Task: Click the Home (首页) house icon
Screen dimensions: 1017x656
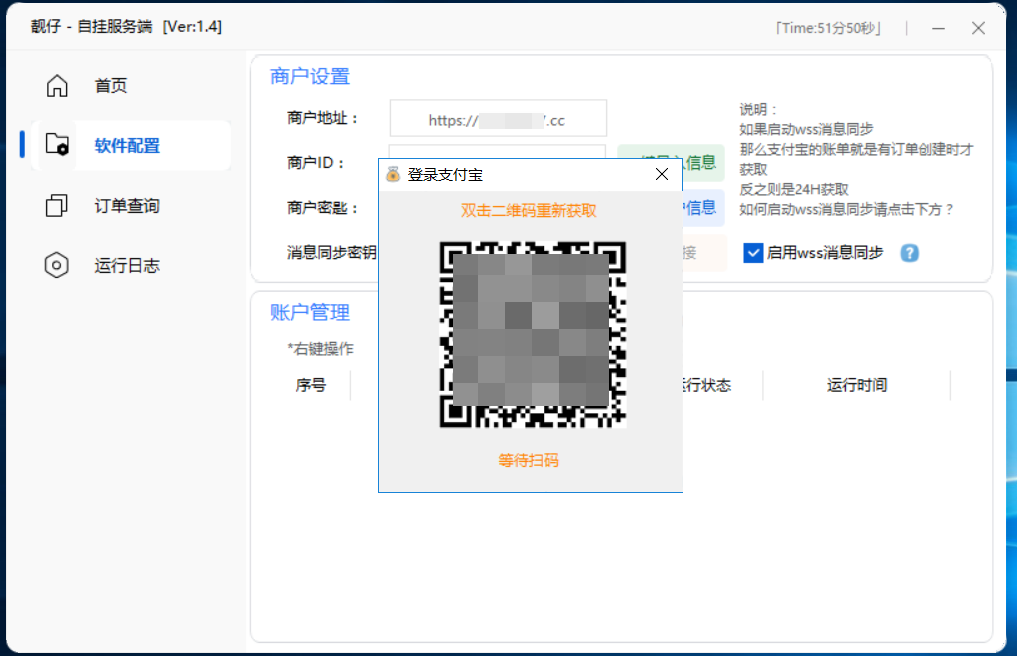Action: [57, 86]
